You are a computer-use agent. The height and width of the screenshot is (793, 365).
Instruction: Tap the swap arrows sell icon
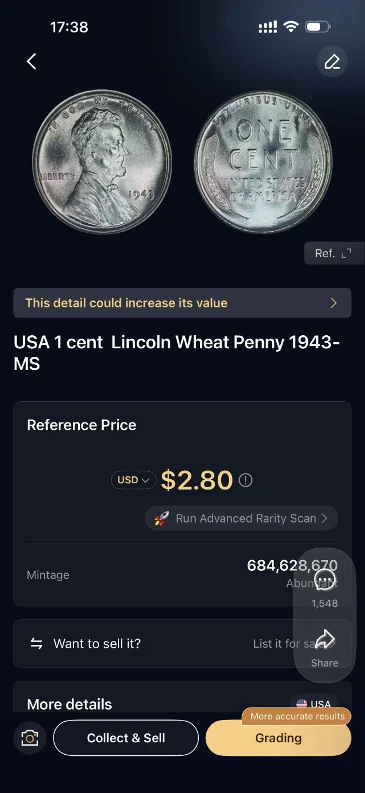(36, 643)
